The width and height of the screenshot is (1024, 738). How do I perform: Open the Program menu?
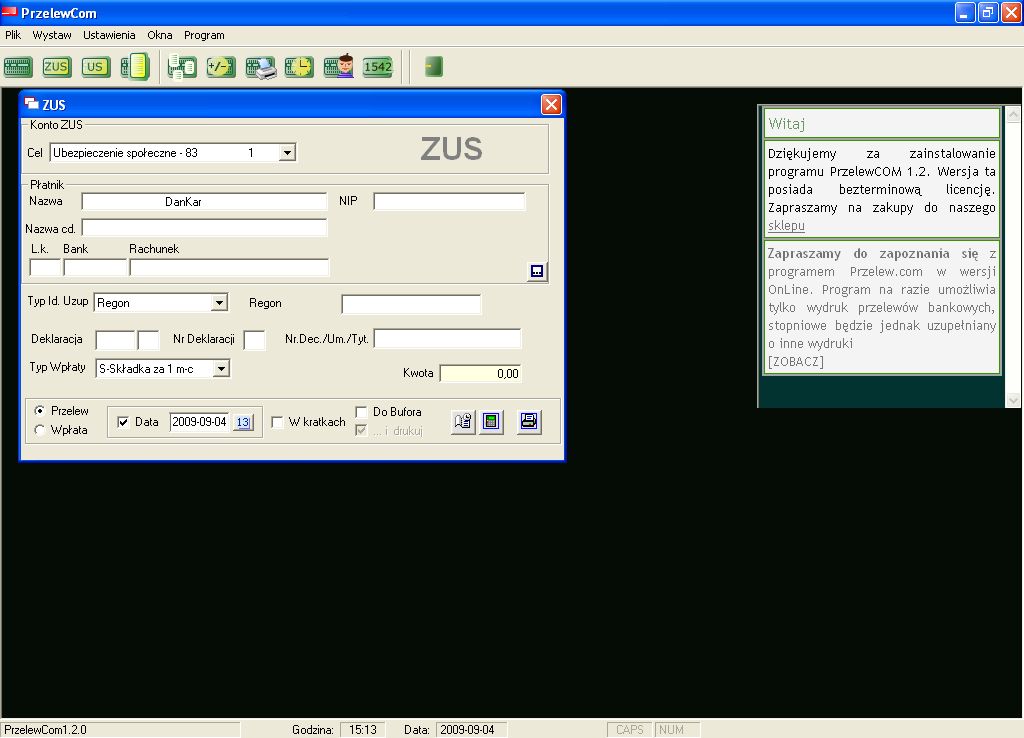coord(204,35)
